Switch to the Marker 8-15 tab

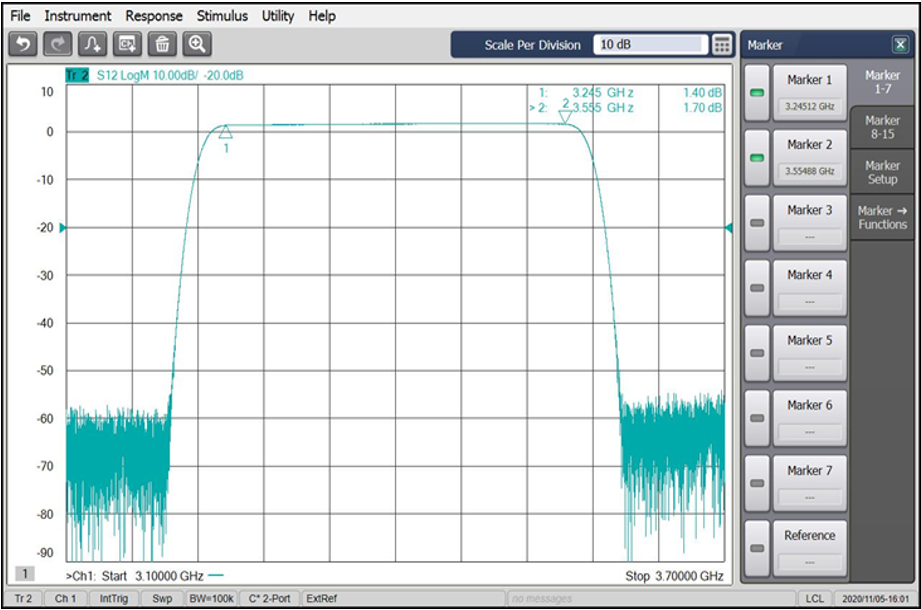pos(882,127)
